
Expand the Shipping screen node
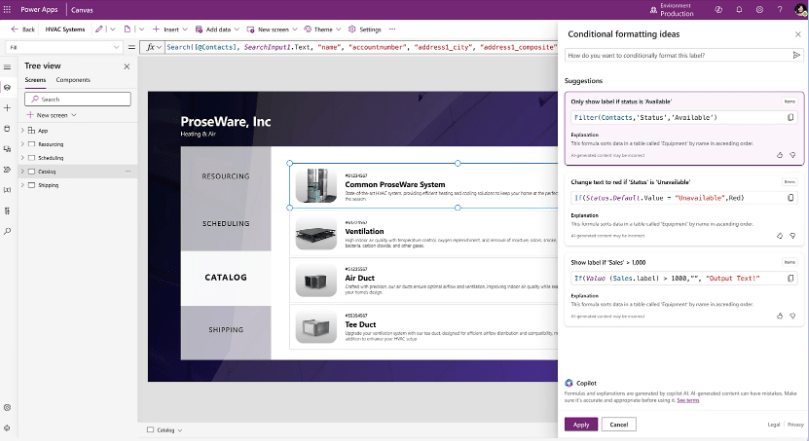[x=22, y=185]
